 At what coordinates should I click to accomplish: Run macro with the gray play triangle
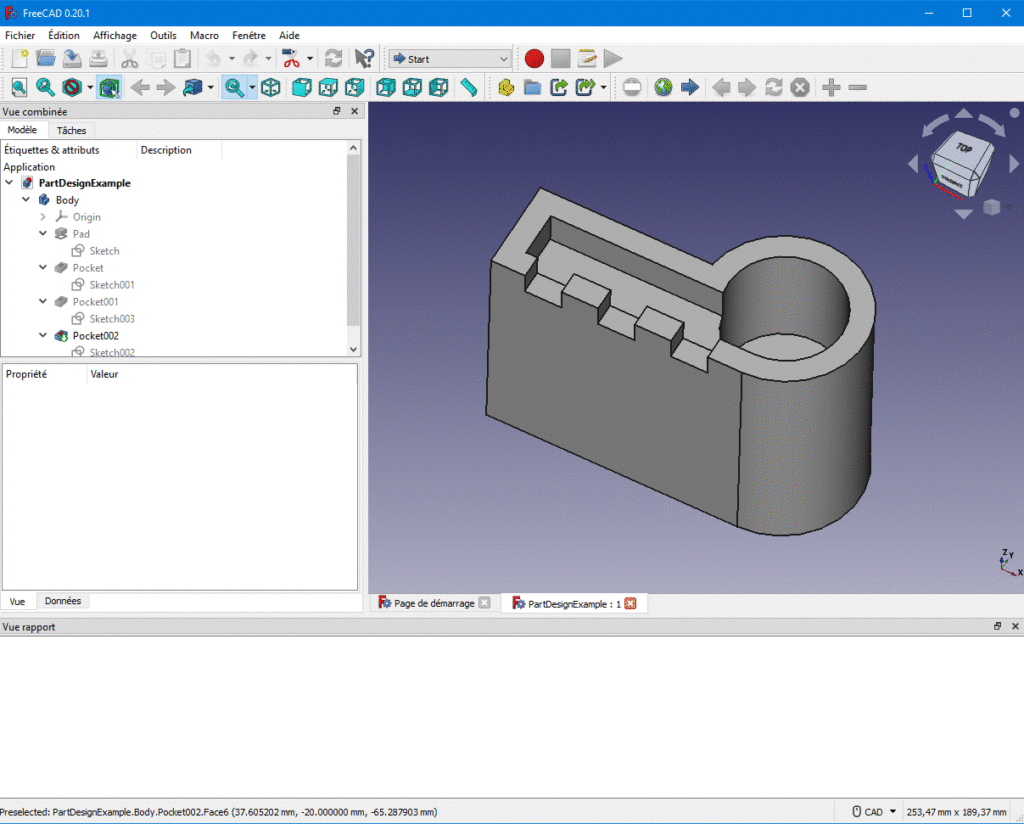pyautogui.click(x=613, y=59)
